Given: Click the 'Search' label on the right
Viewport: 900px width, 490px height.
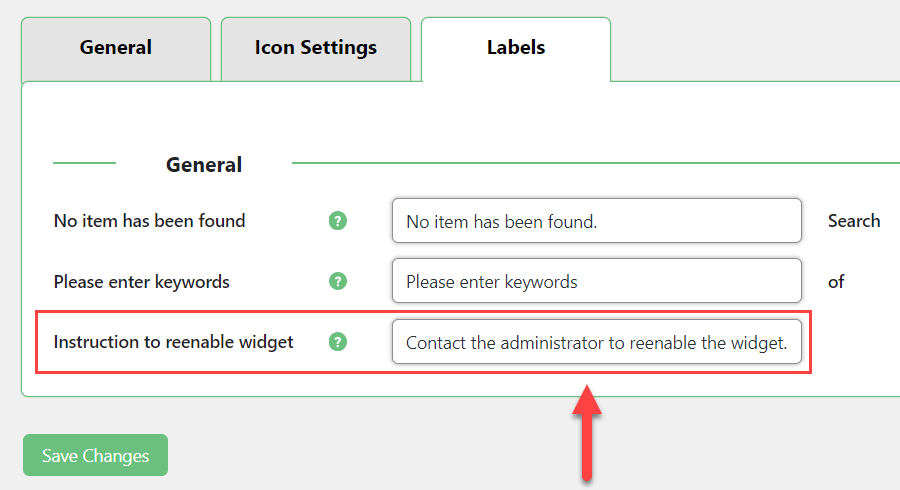Looking at the screenshot, I should coord(854,221).
